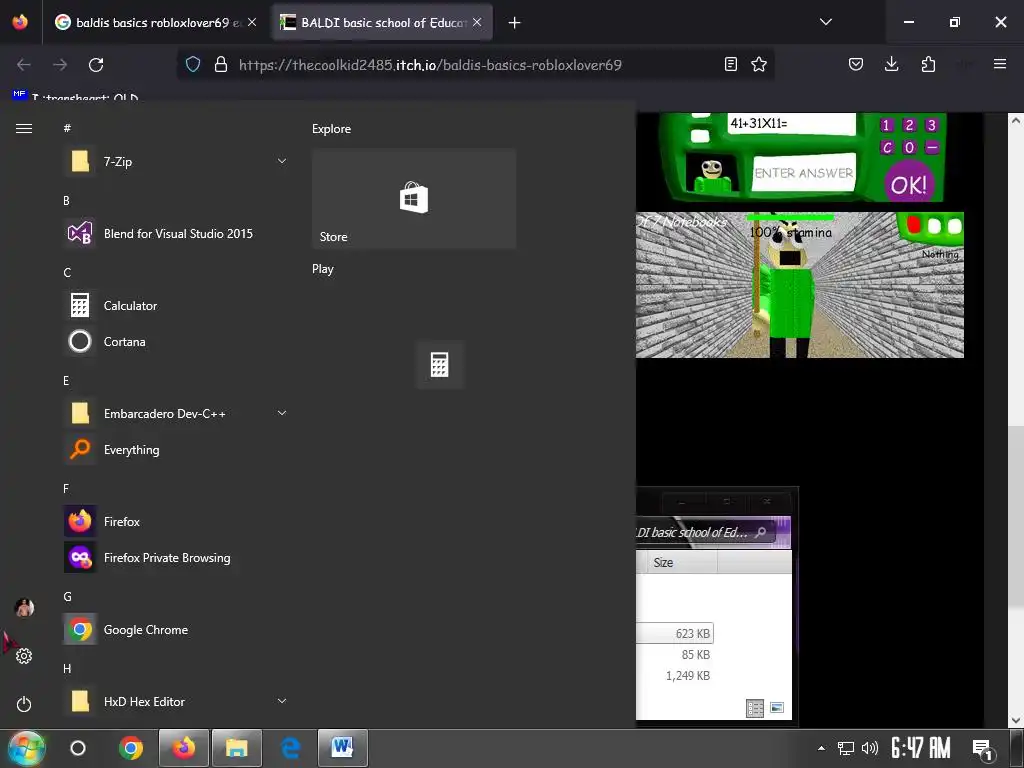The image size is (1024, 768).
Task: Click keypad digit 3 in math screenshot
Action: click(x=932, y=125)
